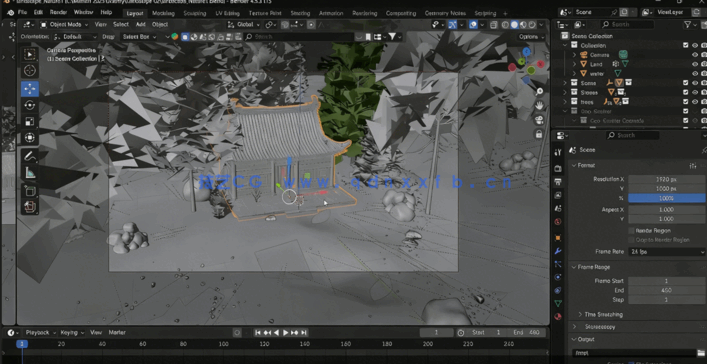Click the Resolution percentage 100% slider

pyautogui.click(x=666, y=198)
